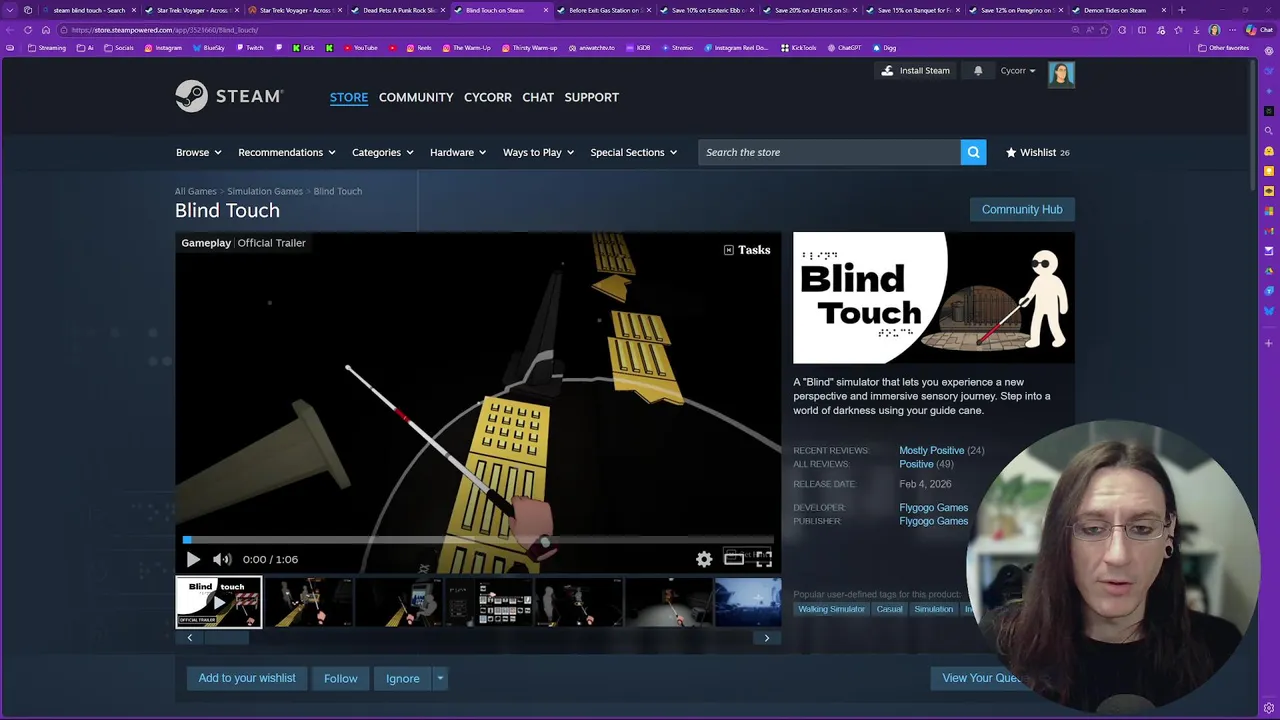This screenshot has height=720, width=1280.
Task: Open the Cycorr account dropdown
Action: pos(1018,71)
